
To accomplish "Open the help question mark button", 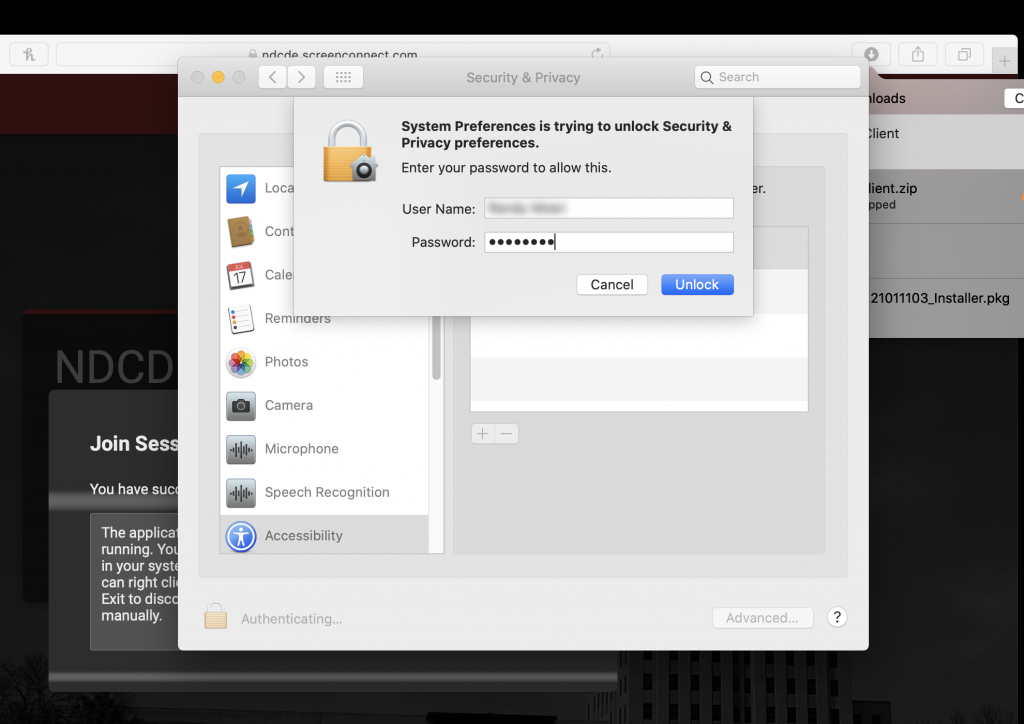I will coord(838,617).
